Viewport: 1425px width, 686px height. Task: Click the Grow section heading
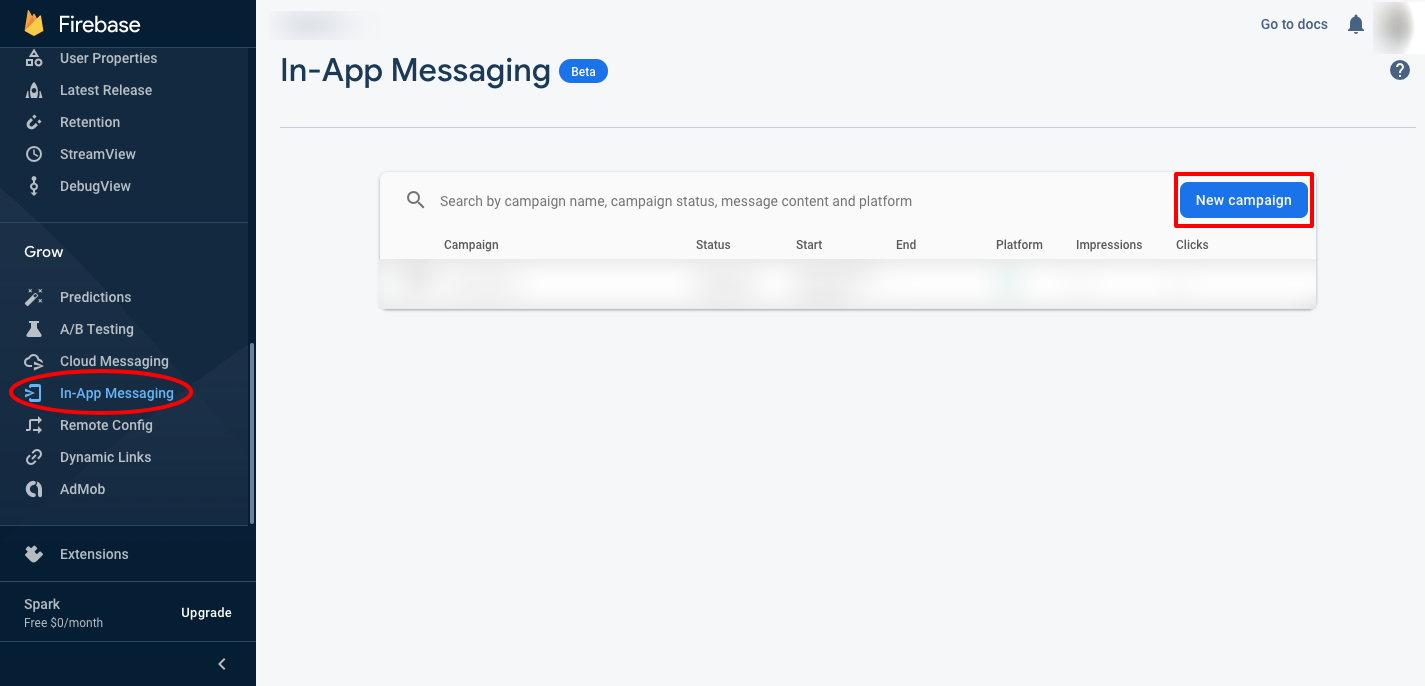[x=44, y=252]
